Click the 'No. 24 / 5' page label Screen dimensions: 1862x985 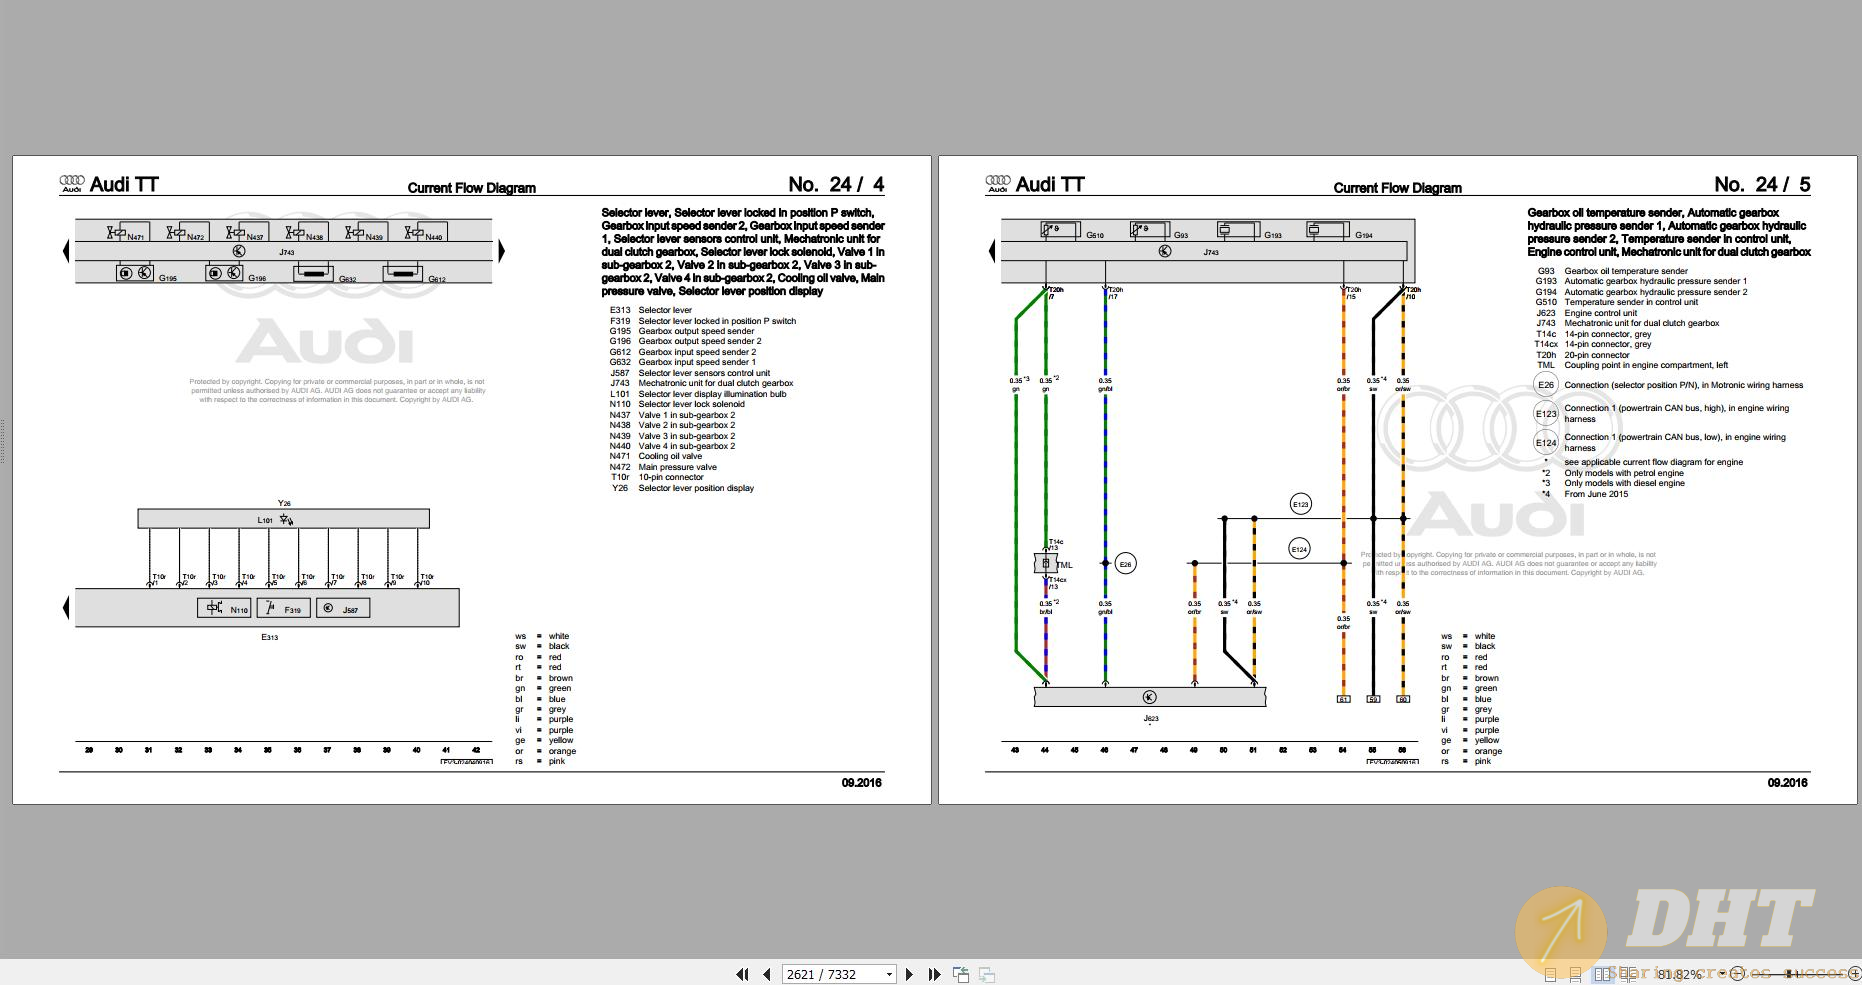tap(1762, 184)
